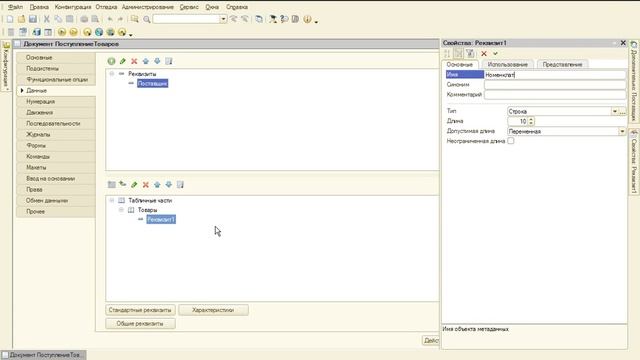Click the filter icon in Свойства panel toolbar

[x=470, y=53]
